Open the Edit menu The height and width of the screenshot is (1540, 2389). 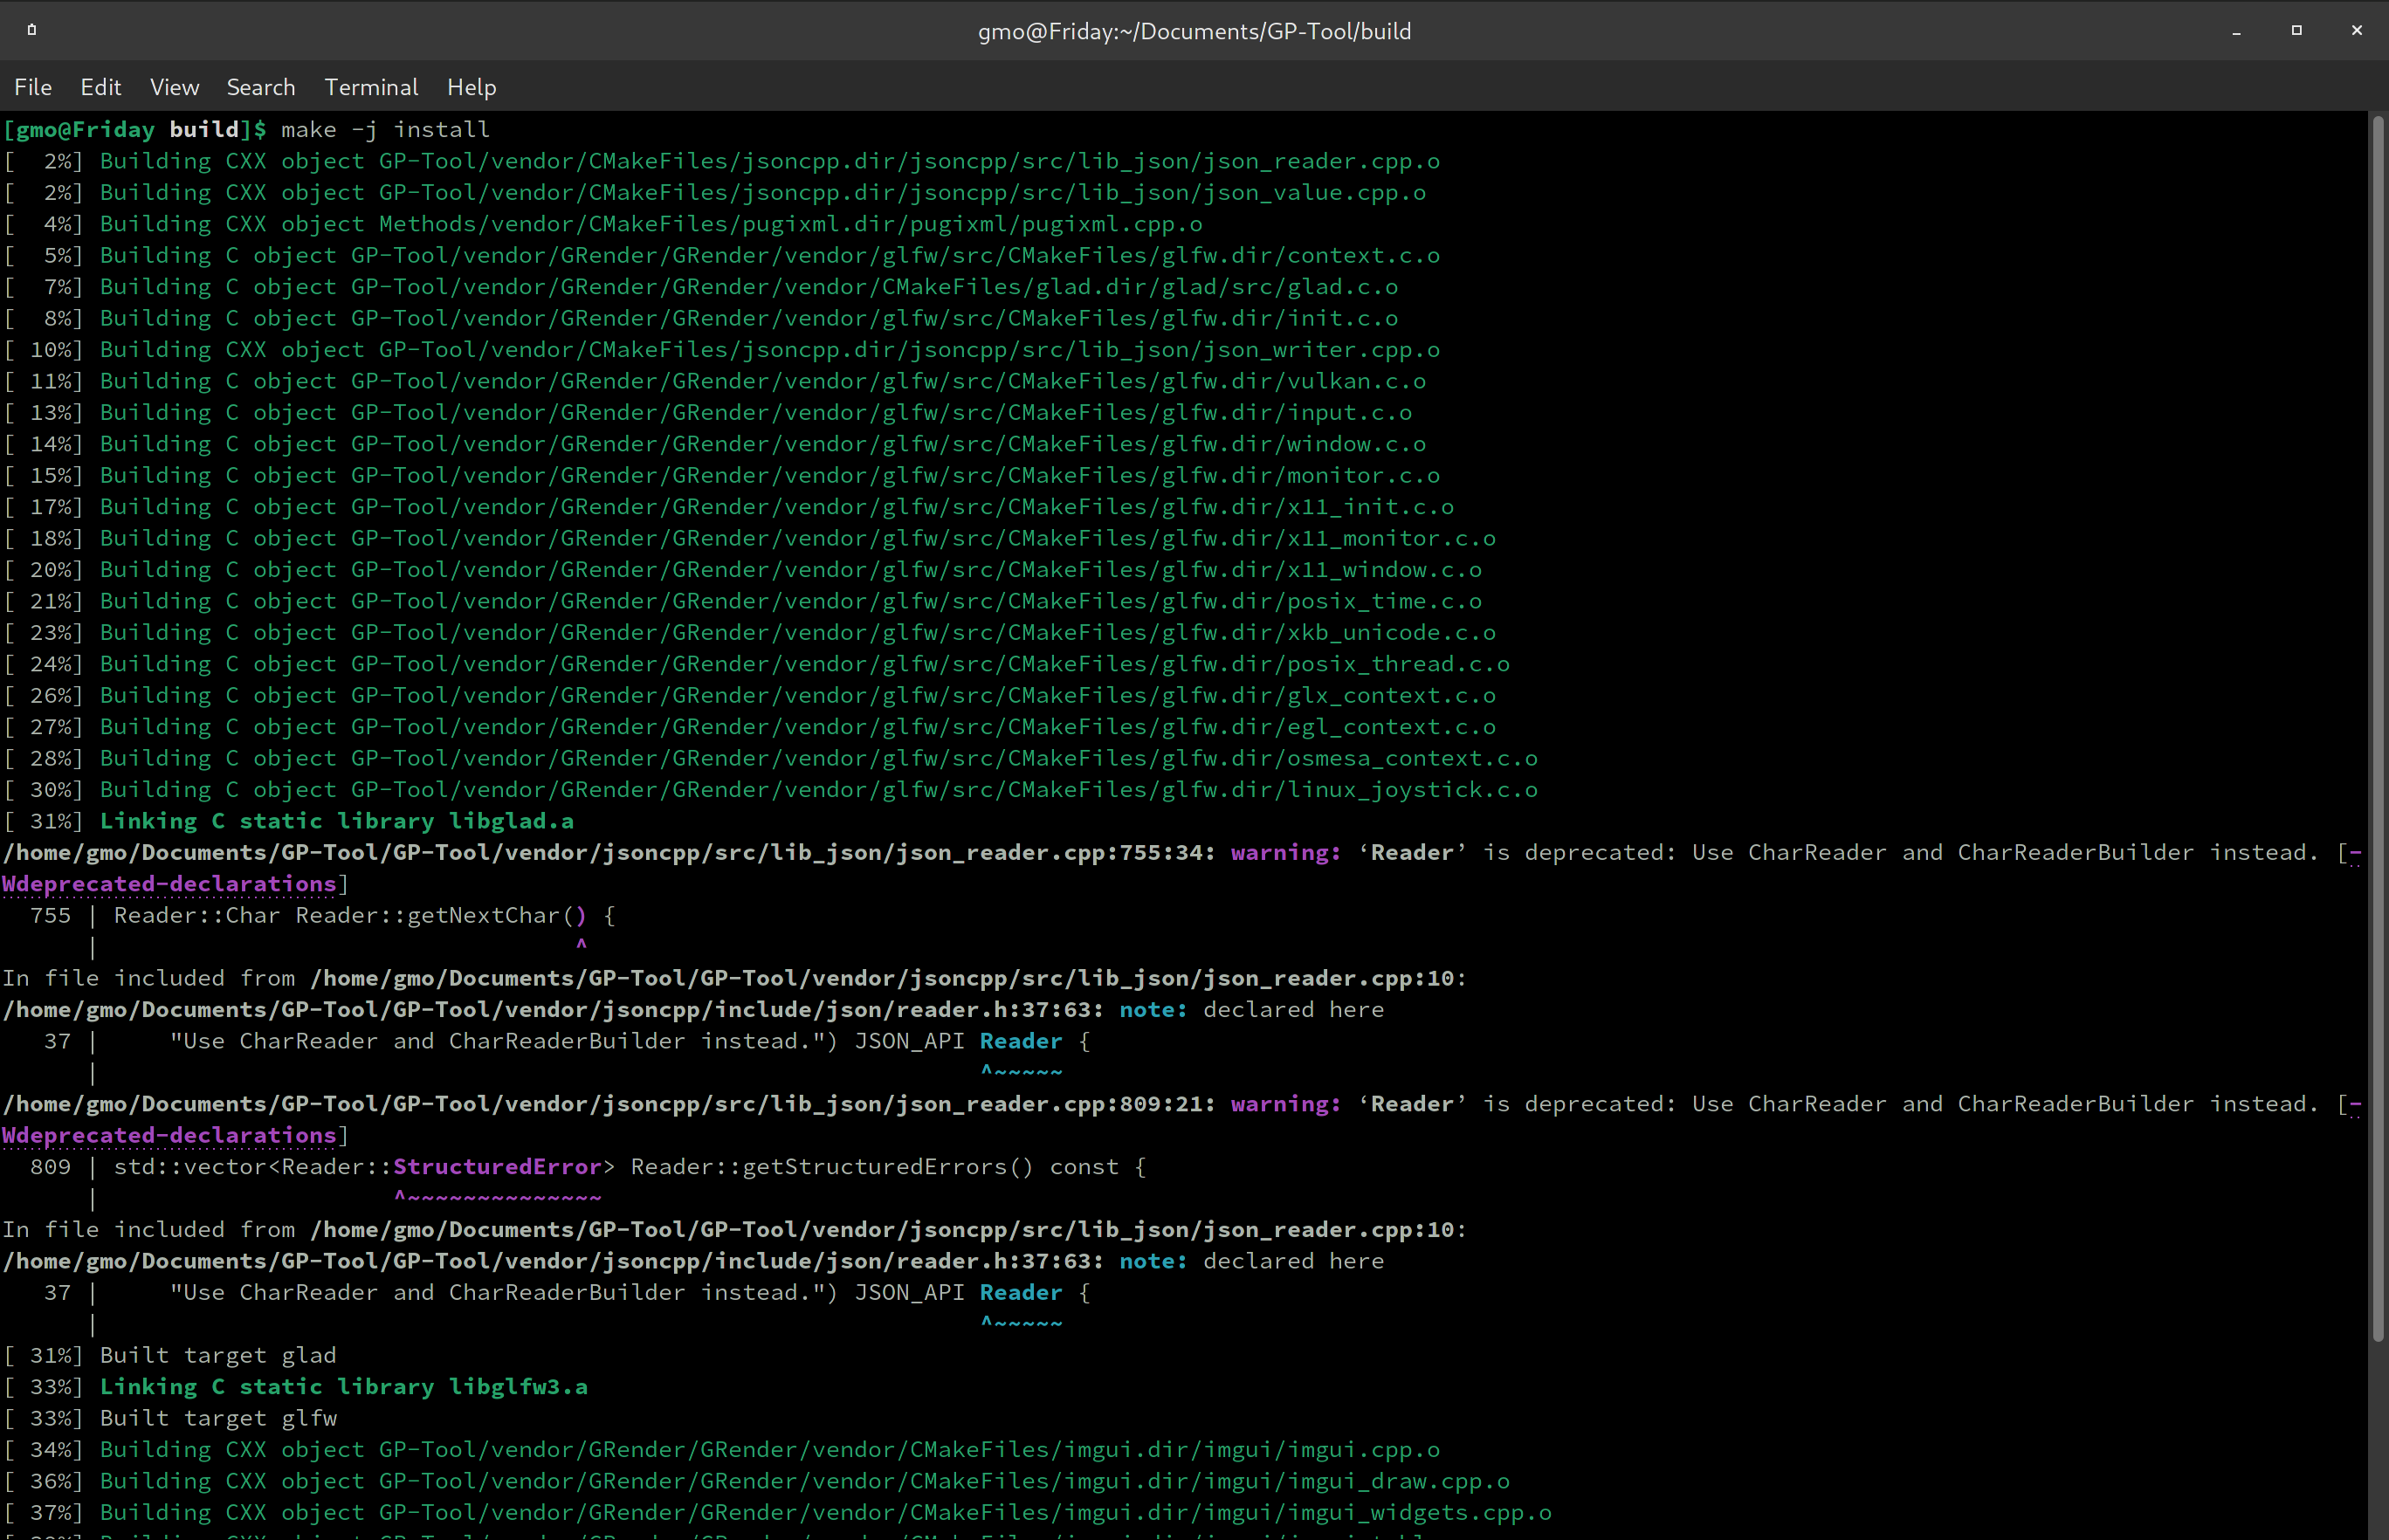pyautogui.click(x=100, y=87)
